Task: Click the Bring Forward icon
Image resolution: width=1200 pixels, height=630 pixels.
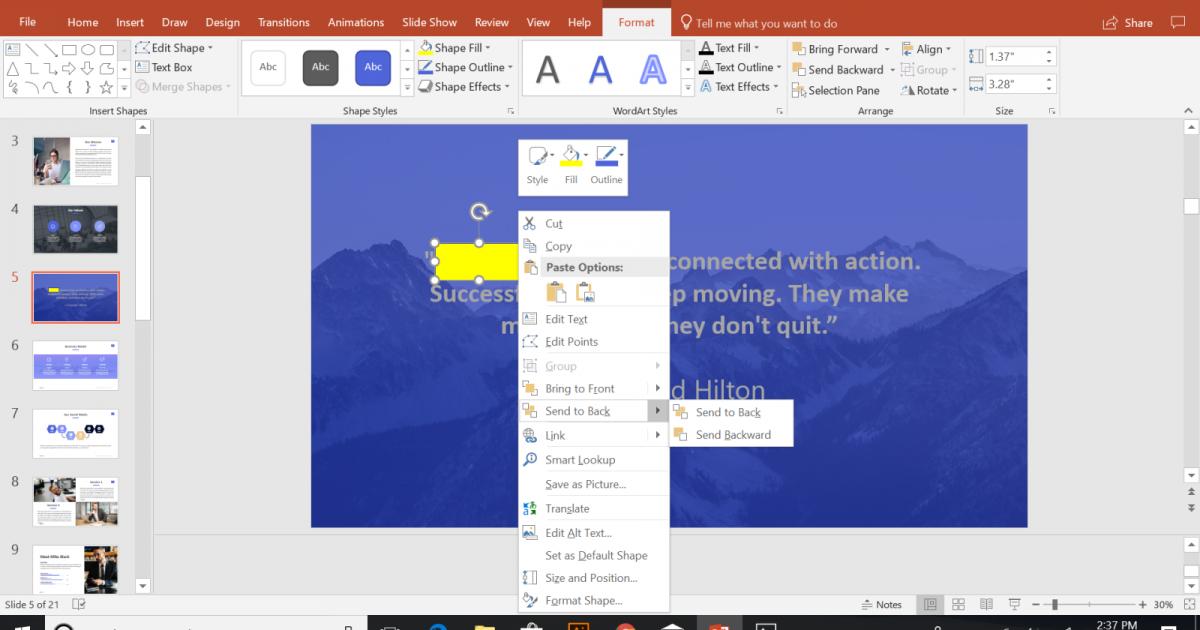Action: [798, 48]
